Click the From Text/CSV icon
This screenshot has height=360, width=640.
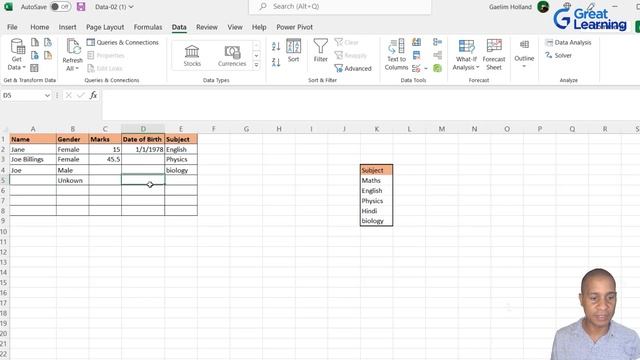[x=35, y=42]
